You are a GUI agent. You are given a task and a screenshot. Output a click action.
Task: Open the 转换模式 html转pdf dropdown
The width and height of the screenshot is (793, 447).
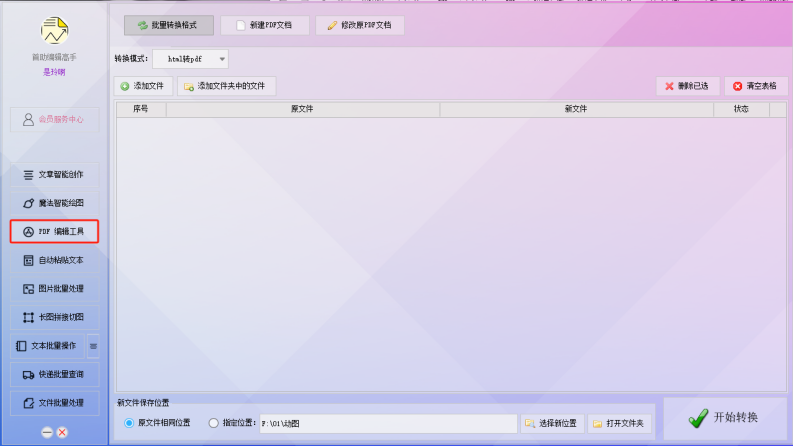pyautogui.click(x=191, y=59)
